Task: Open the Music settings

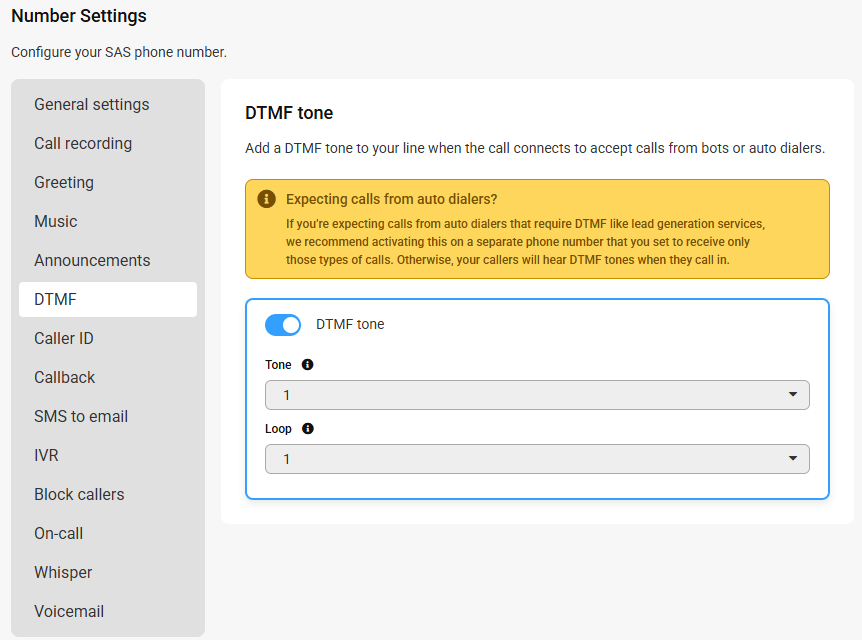Action: (x=108, y=222)
